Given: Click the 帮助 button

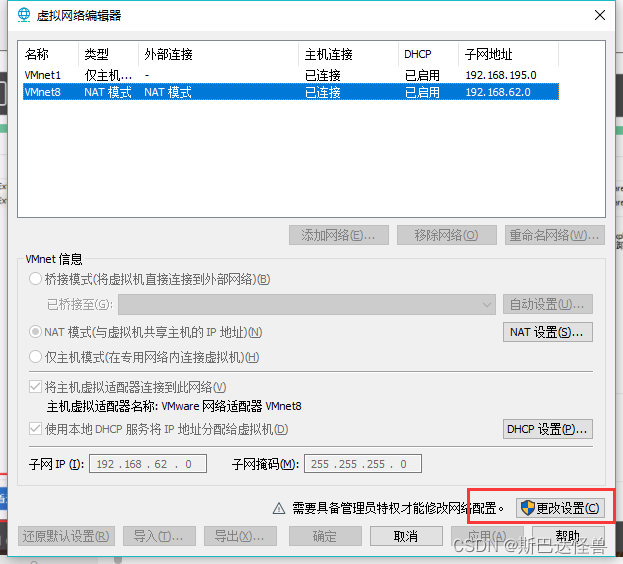Looking at the screenshot, I should pos(568,536).
